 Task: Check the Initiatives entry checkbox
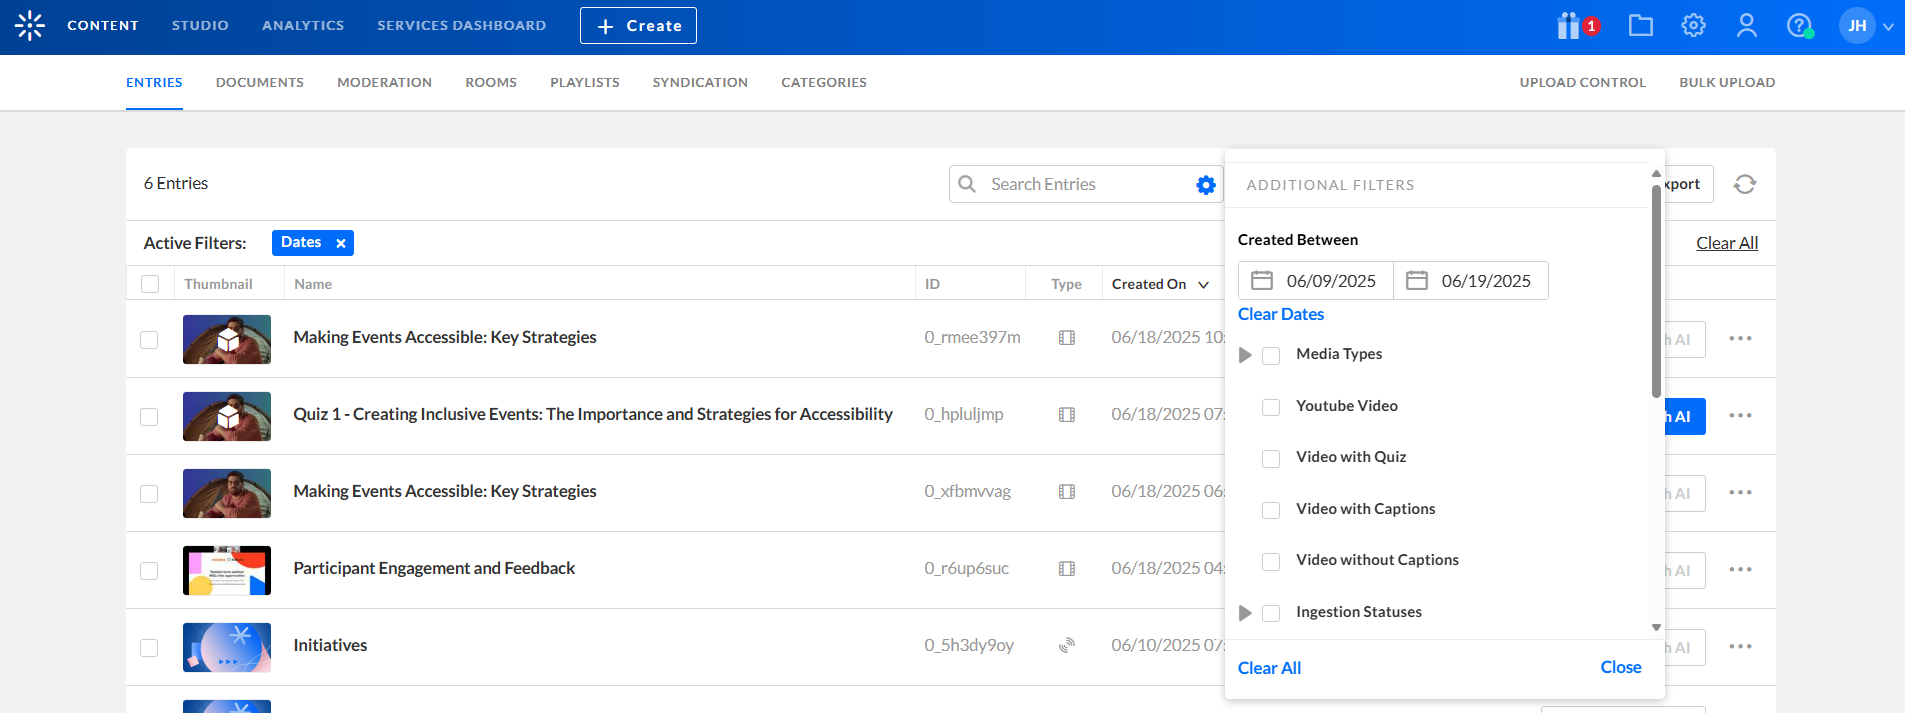pos(149,648)
